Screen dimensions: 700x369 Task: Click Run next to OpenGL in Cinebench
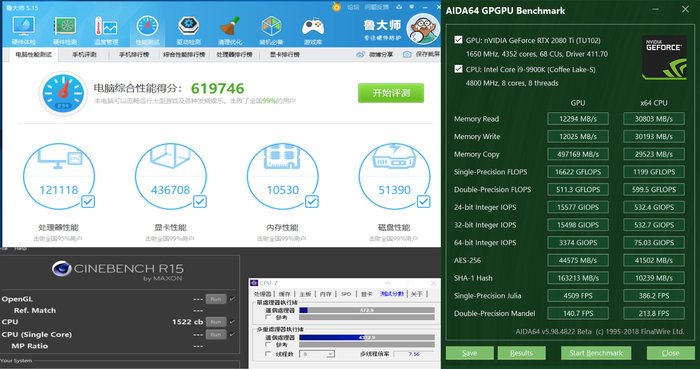[216, 299]
